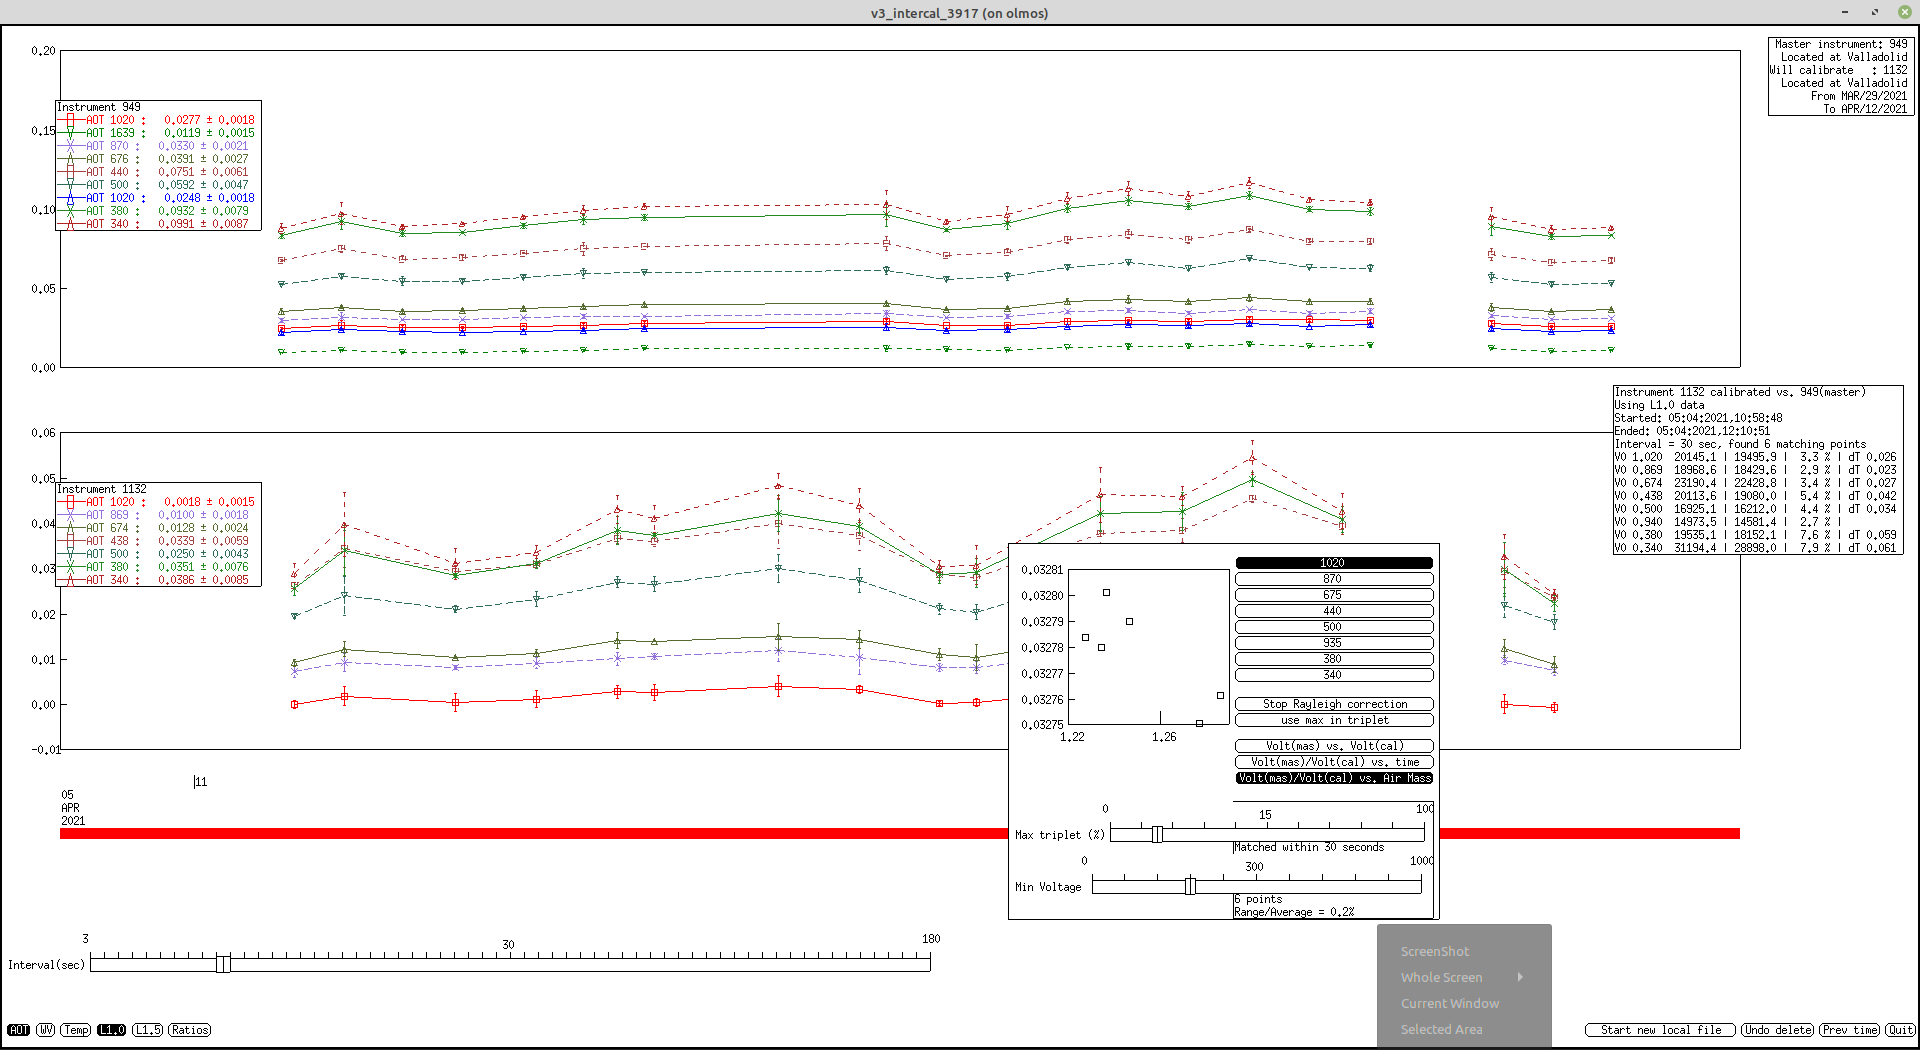
Task: Choose Selected Area in screenshot menu
Action: (1441, 1029)
